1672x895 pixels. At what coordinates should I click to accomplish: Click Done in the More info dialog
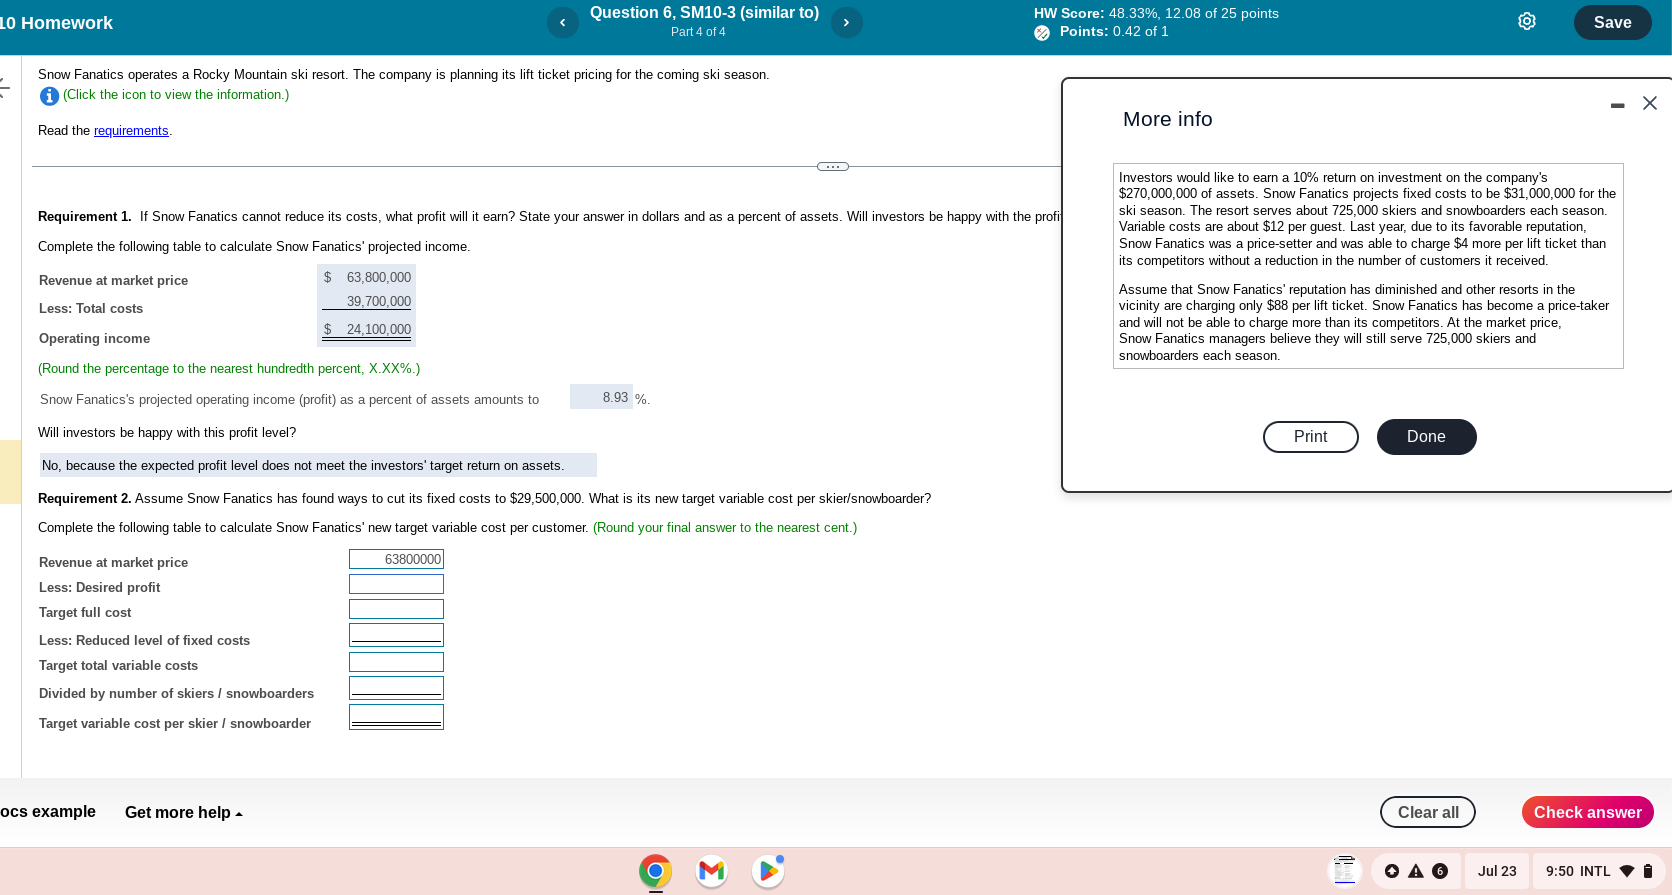1426,437
